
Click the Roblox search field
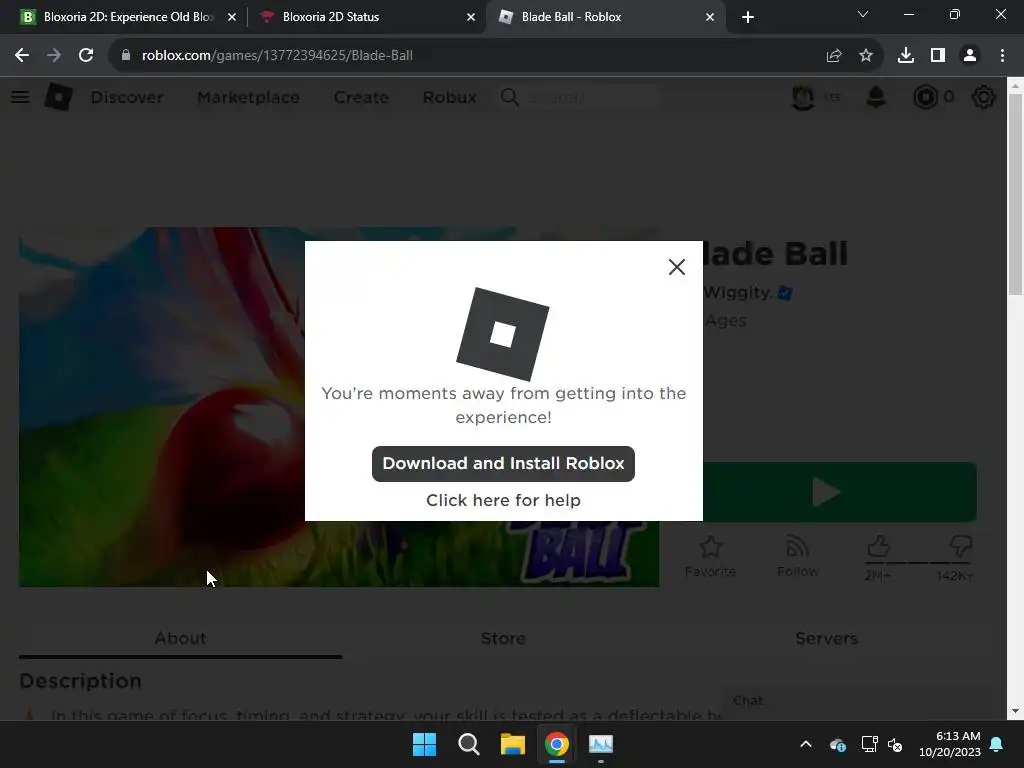580,97
